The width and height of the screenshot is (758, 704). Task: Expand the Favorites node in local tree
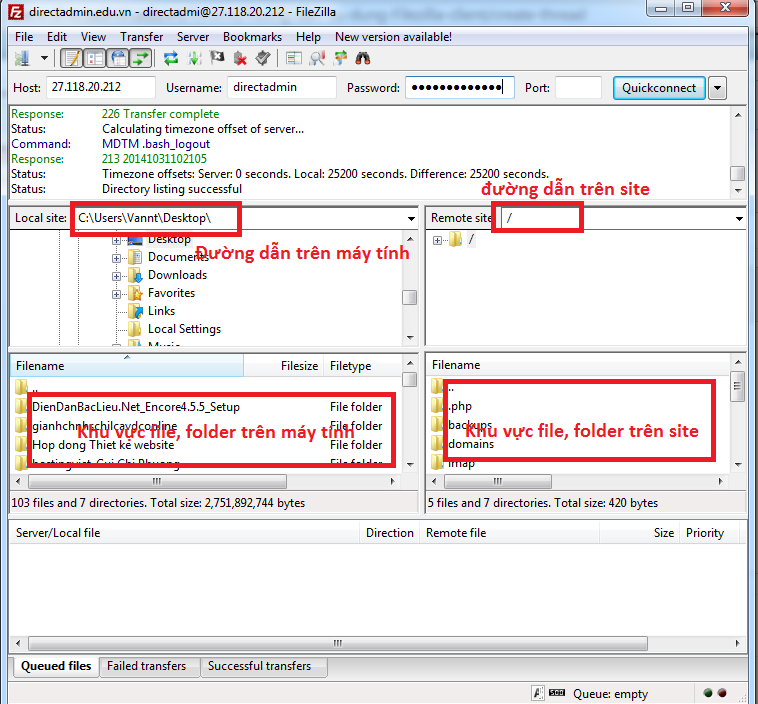[116, 294]
